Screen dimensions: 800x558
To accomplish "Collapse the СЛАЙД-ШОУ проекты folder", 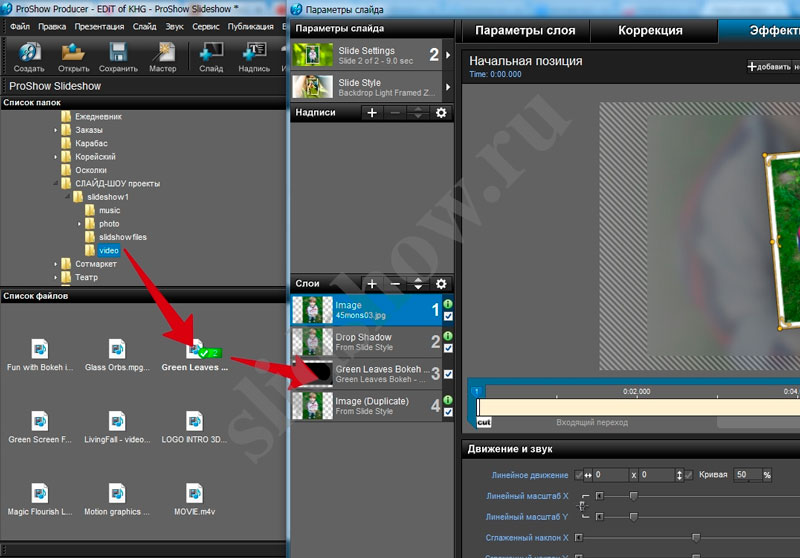I will 55,183.
